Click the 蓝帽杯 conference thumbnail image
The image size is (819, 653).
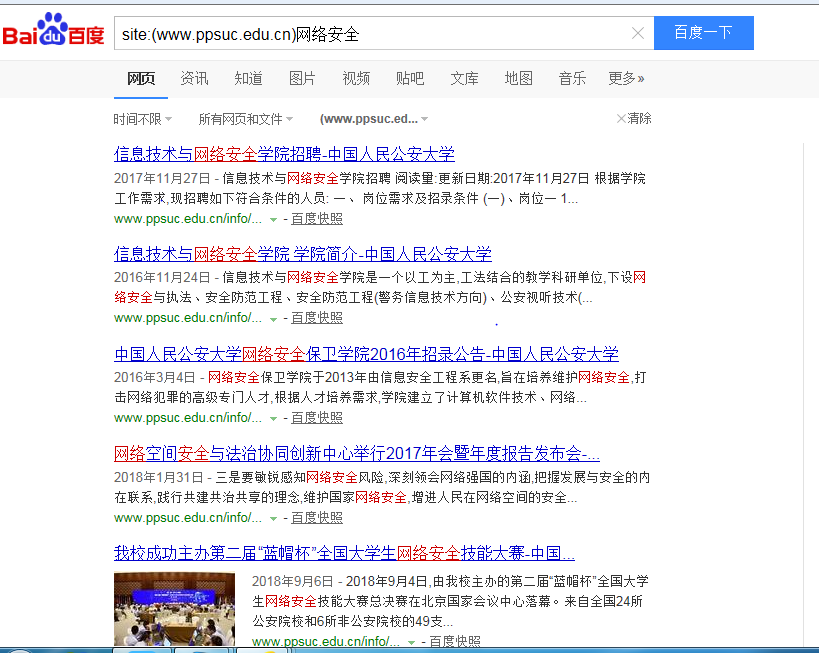pyautogui.click(x=174, y=609)
